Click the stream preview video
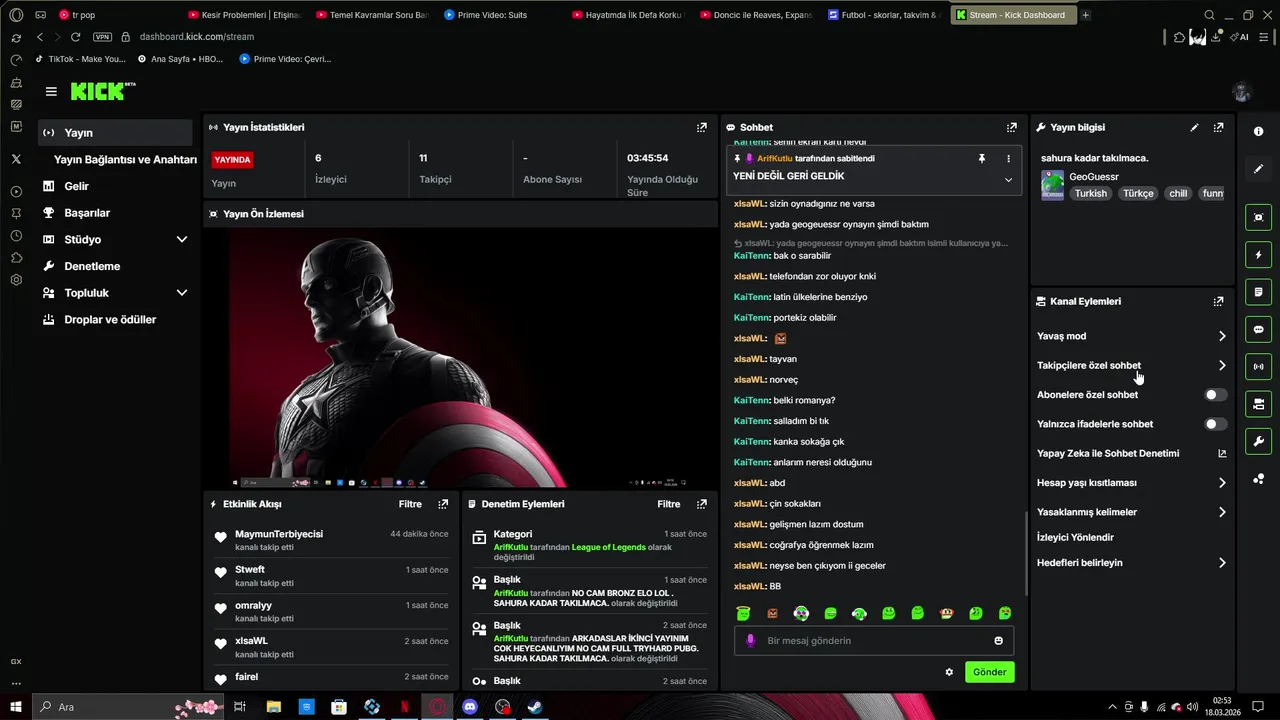The height and width of the screenshot is (720, 1280). [x=461, y=358]
